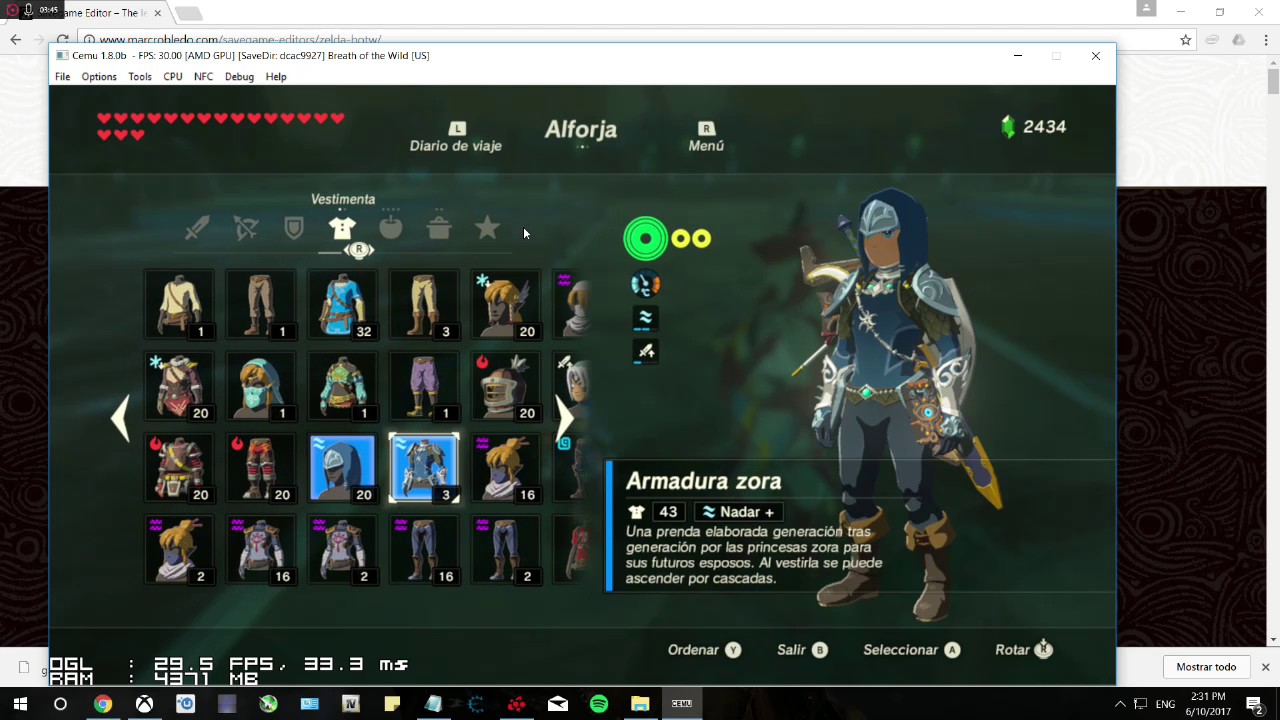
Task: Select the cream shirt with level 1
Action: [179, 304]
